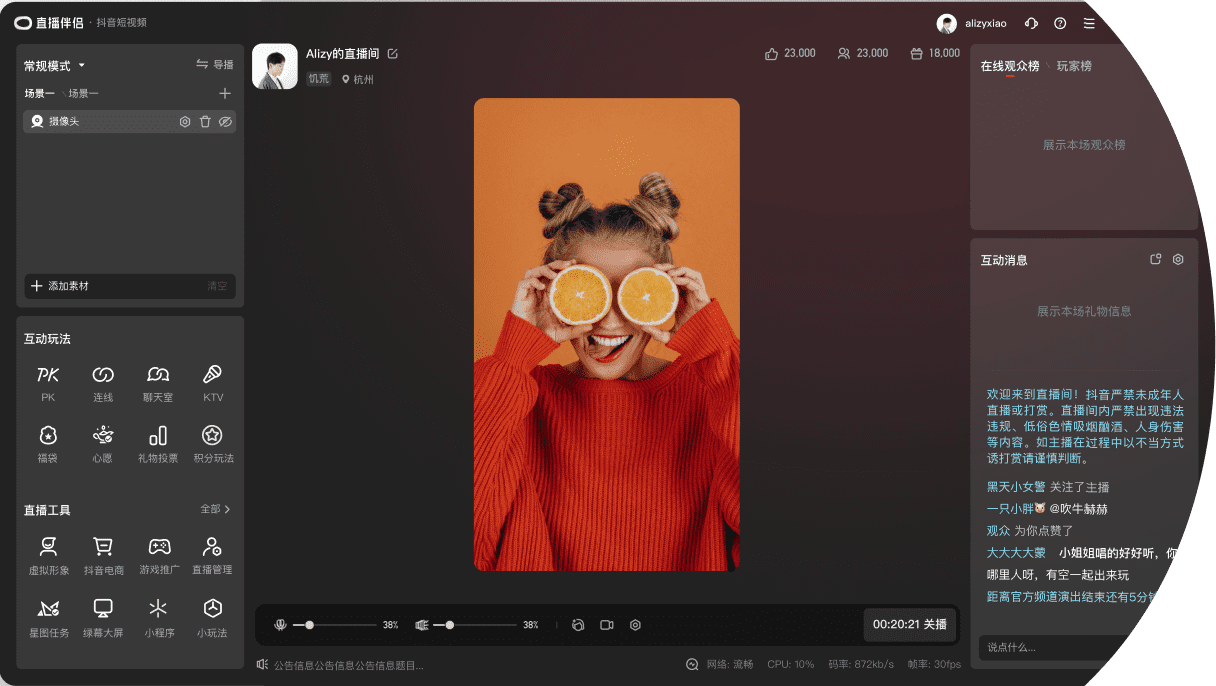This screenshot has height=686, width=1216.
Task: Expand 全部 live tools list
Action: click(x=215, y=509)
